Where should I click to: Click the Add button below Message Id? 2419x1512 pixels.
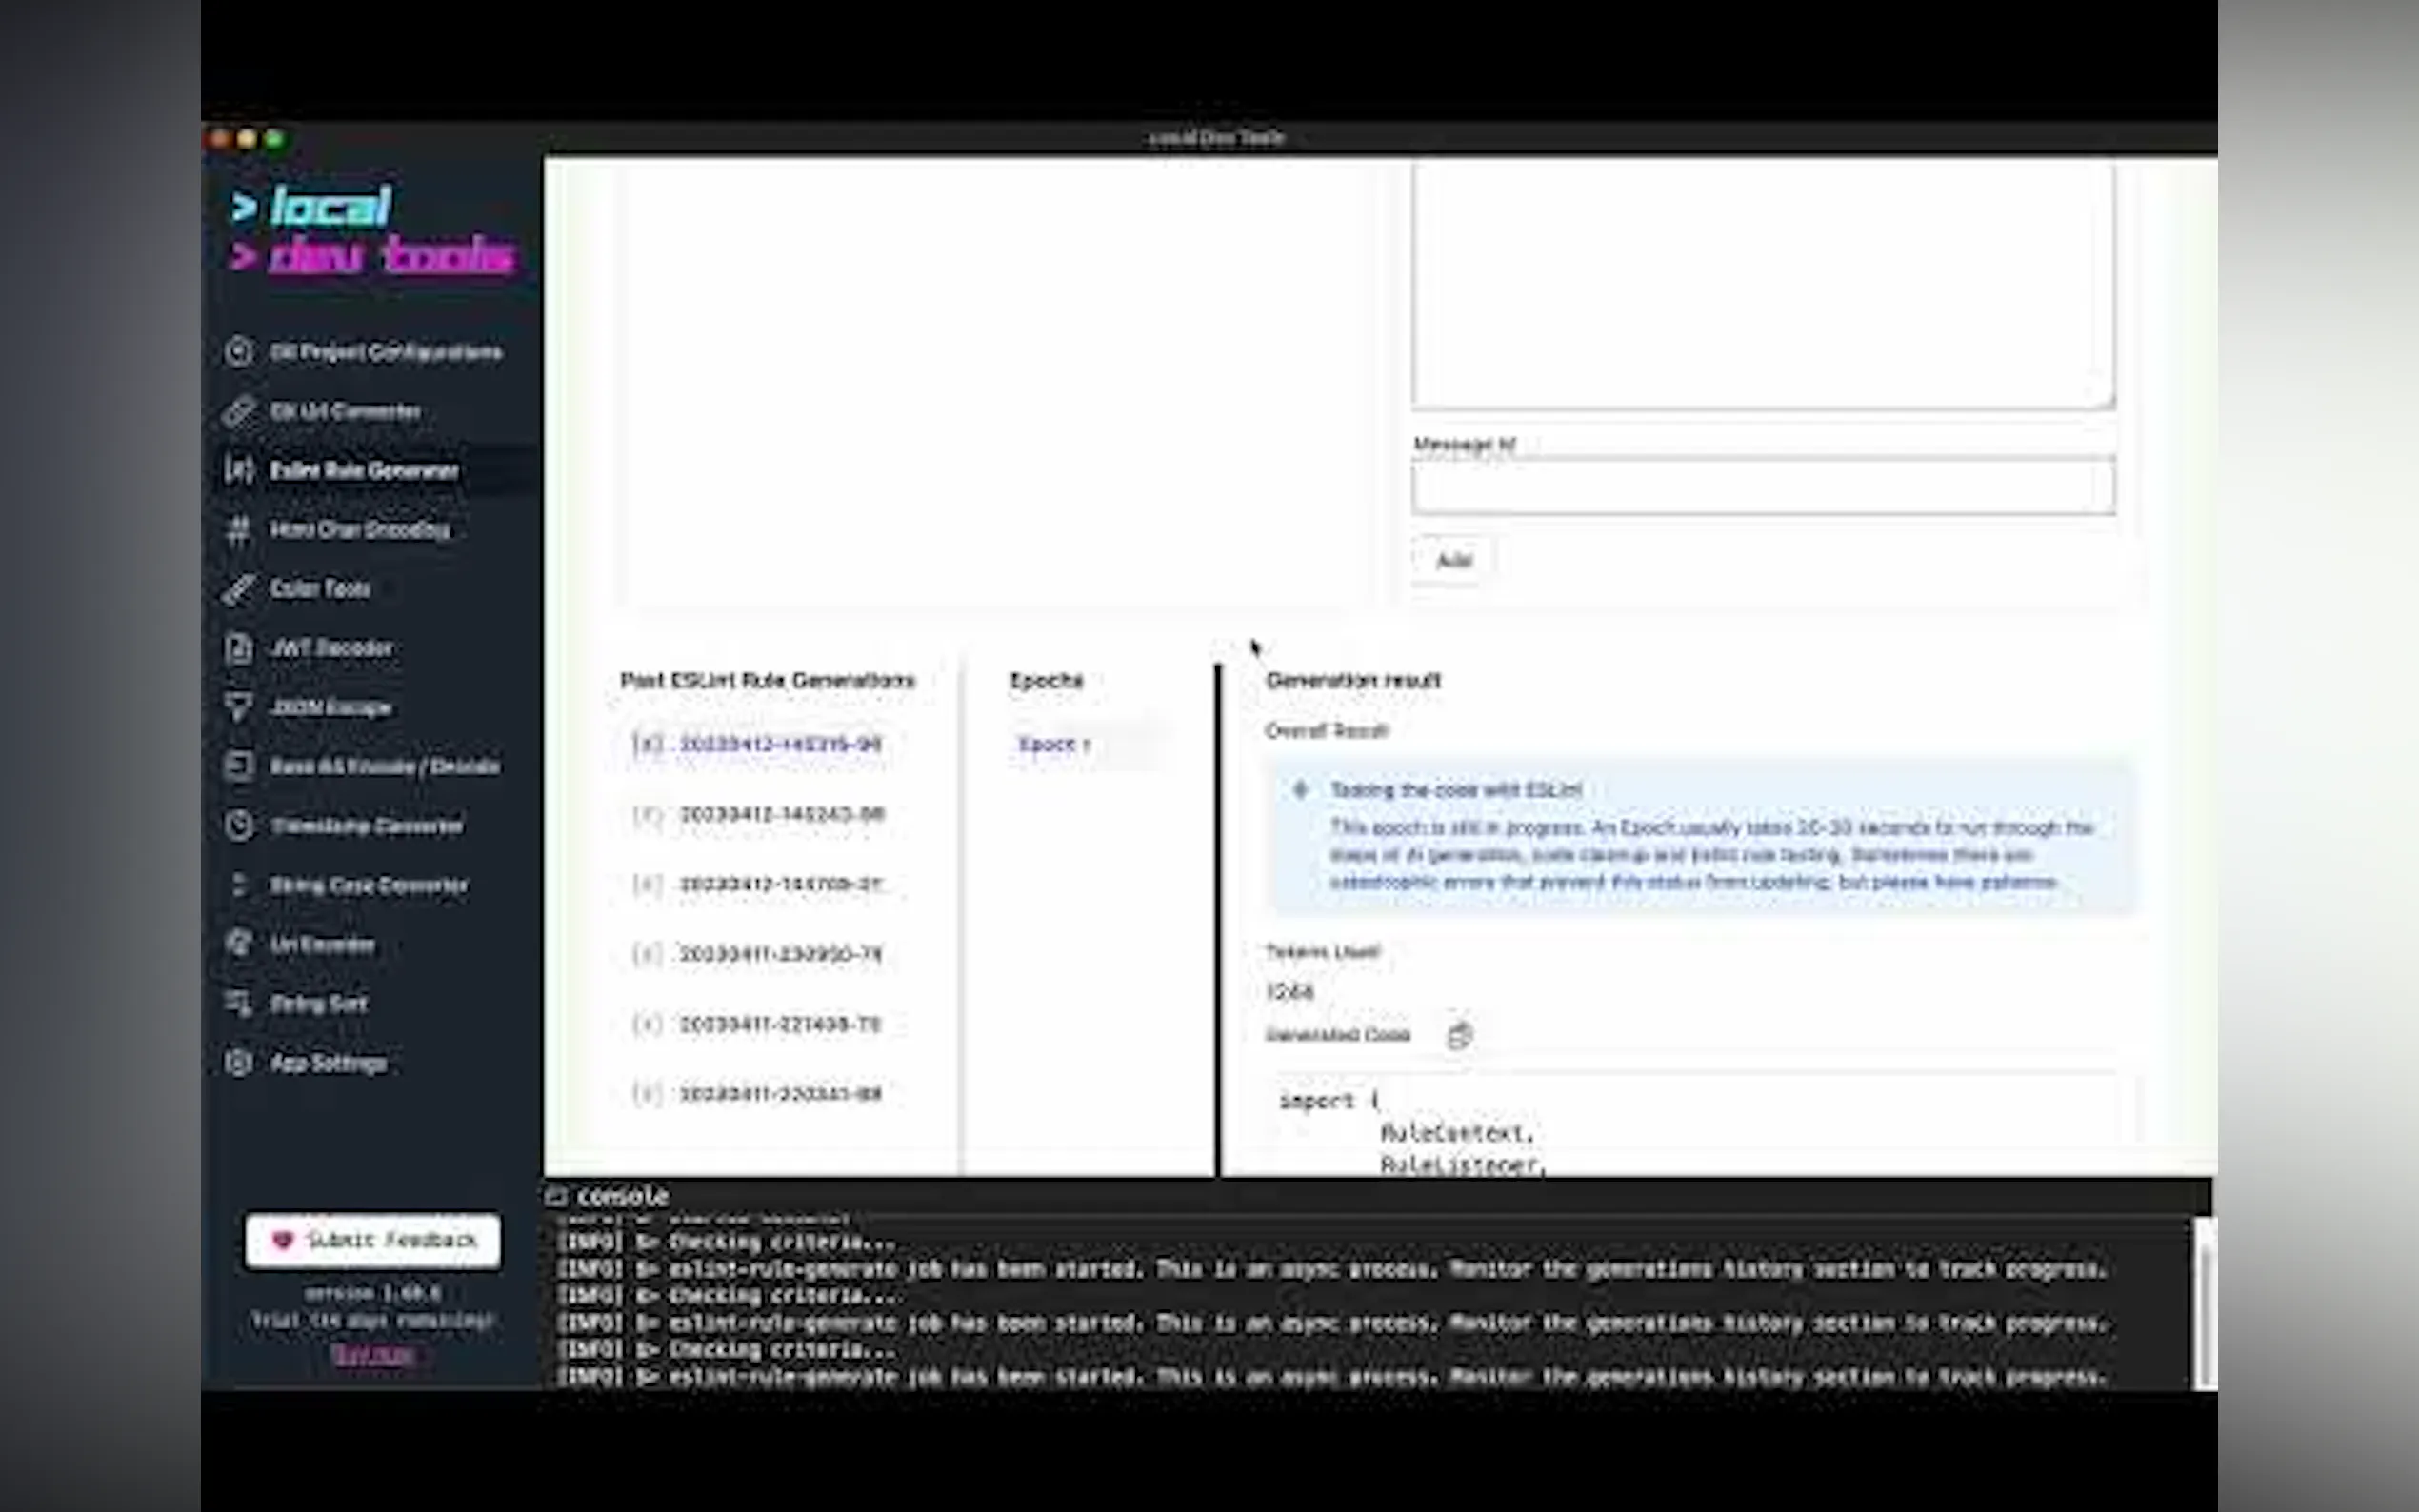point(1453,561)
